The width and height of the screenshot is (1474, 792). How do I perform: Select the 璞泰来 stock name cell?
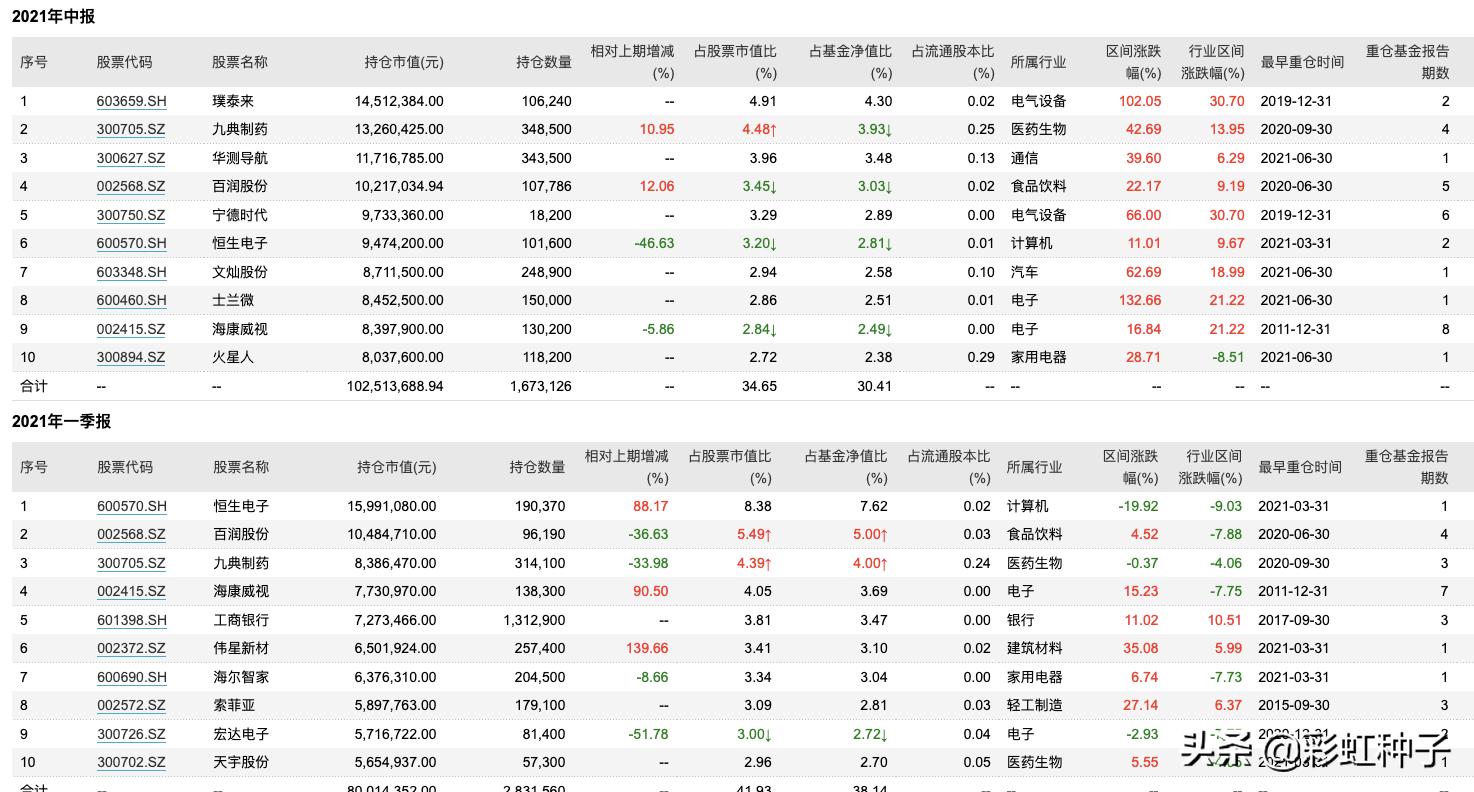(233, 101)
